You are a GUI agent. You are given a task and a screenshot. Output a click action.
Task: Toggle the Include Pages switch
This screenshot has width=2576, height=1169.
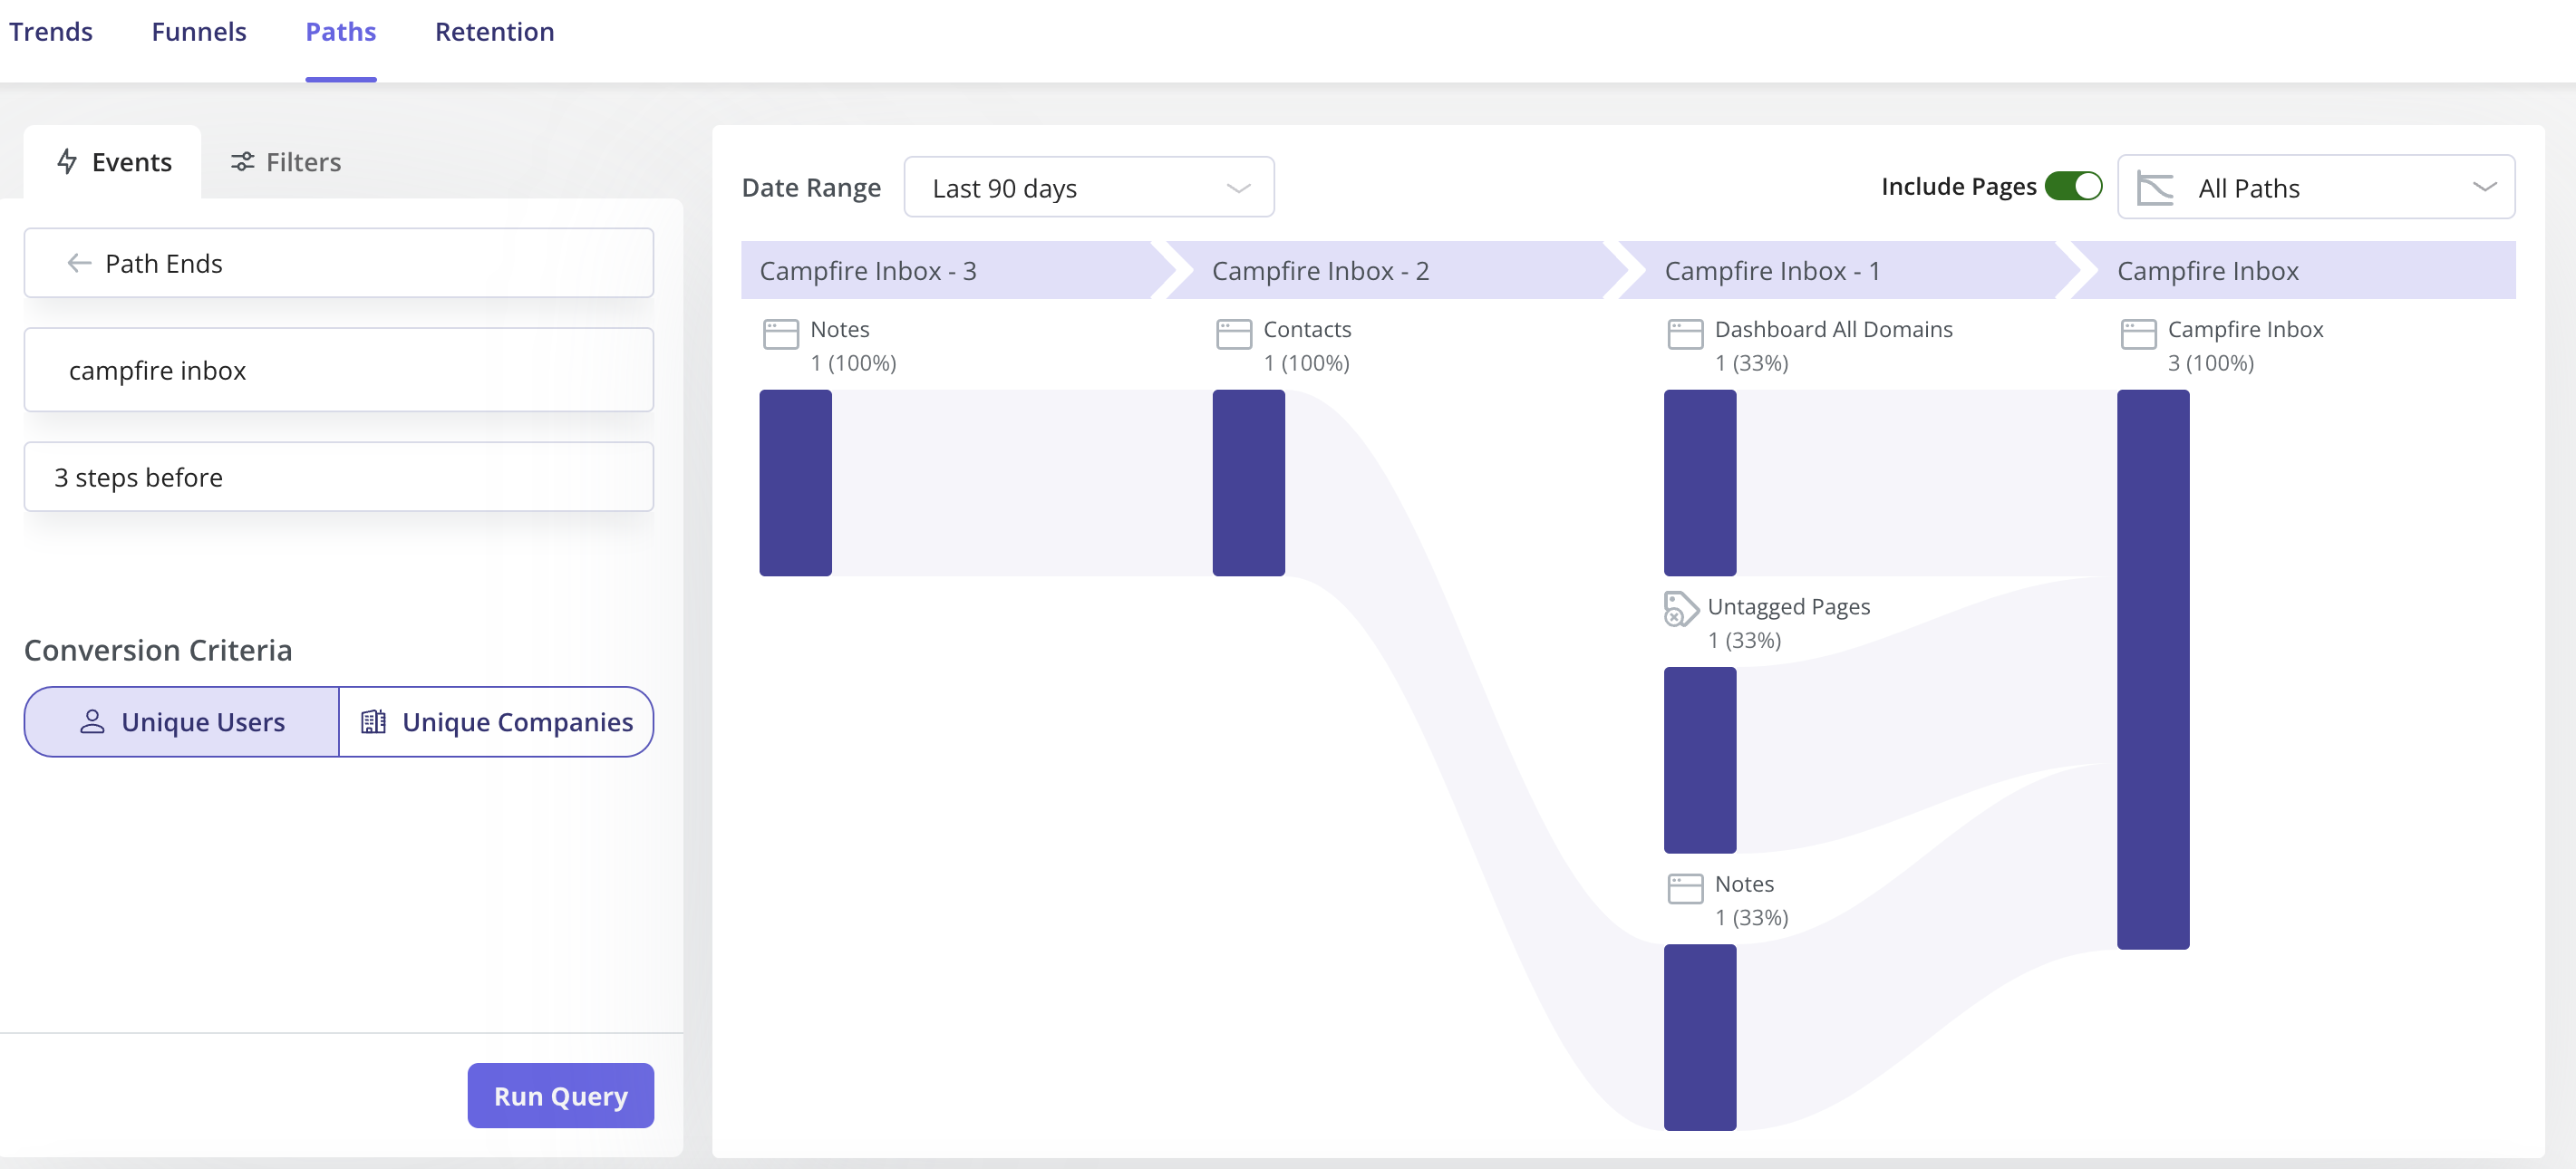tap(2073, 187)
